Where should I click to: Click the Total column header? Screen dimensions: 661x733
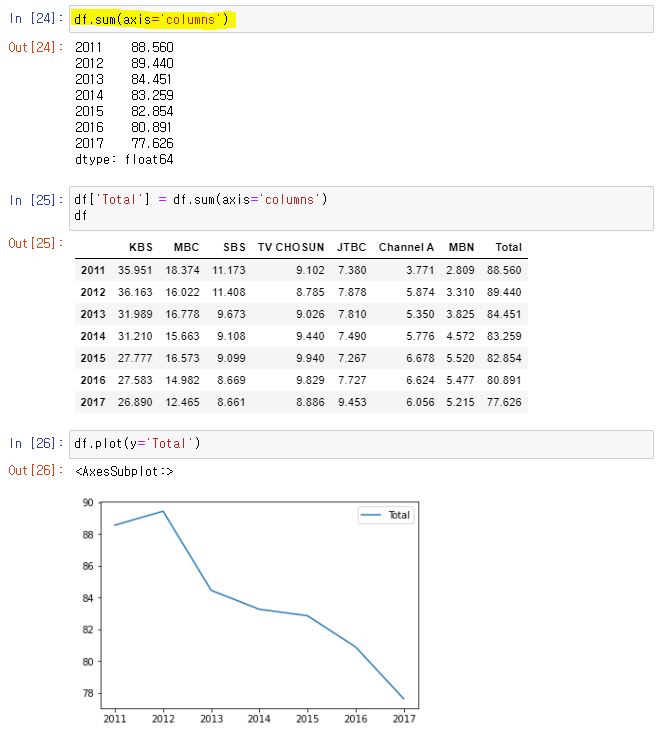click(509, 247)
